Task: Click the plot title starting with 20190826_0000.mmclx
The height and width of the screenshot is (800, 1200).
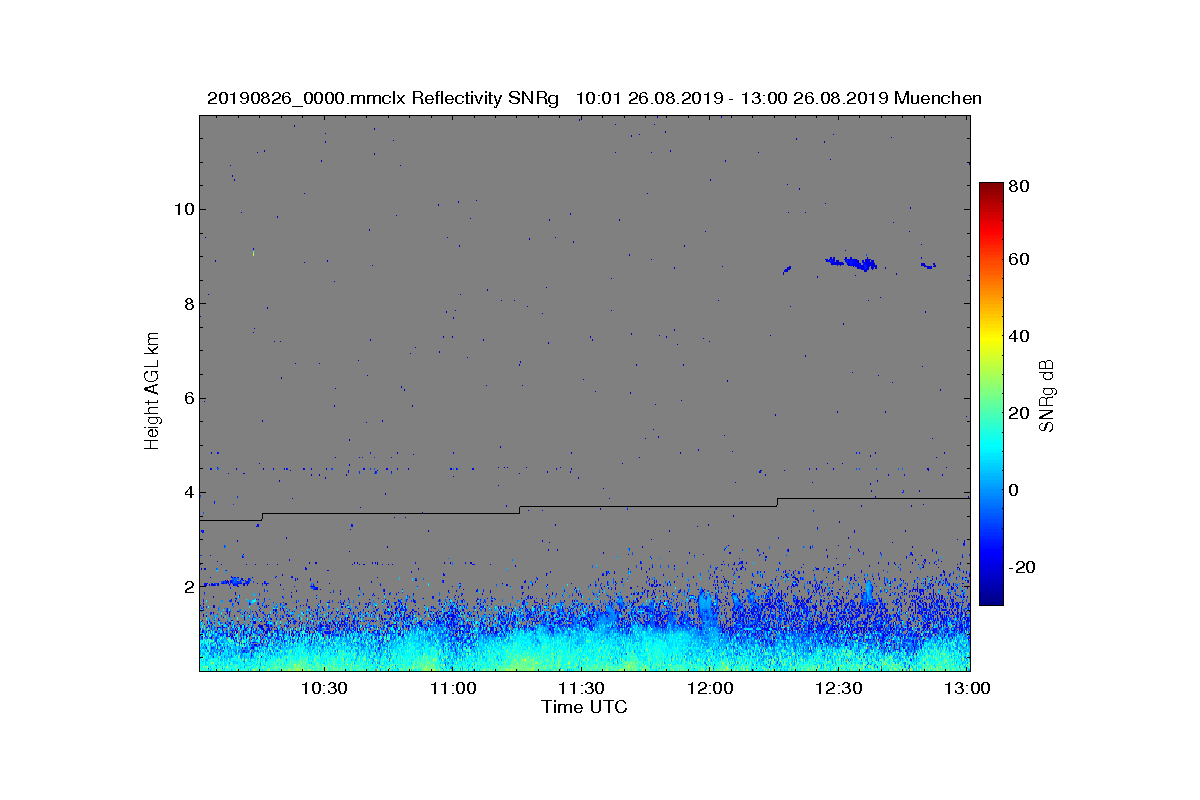Action: (594, 98)
